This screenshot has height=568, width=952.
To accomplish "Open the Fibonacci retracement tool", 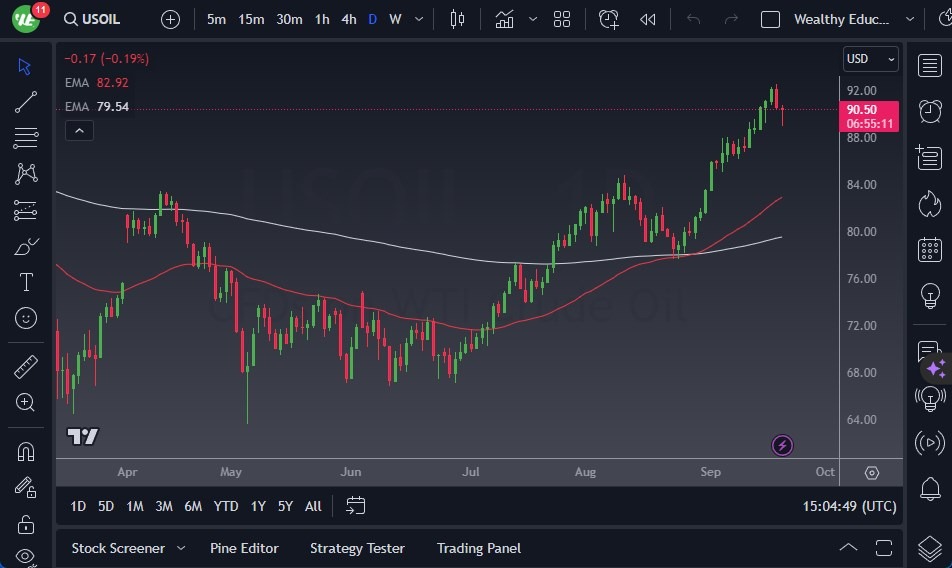I will point(26,137).
